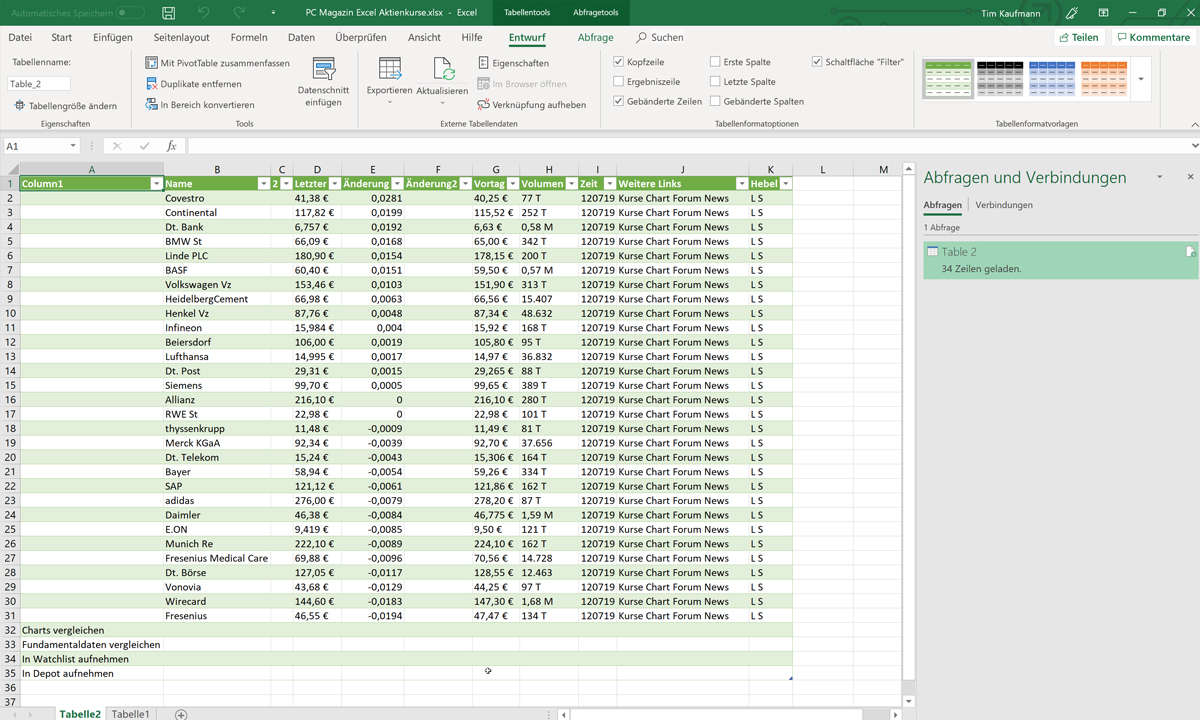This screenshot has width=1200, height=720.
Task: Open filter dropdown for Vortag column
Action: tap(513, 184)
